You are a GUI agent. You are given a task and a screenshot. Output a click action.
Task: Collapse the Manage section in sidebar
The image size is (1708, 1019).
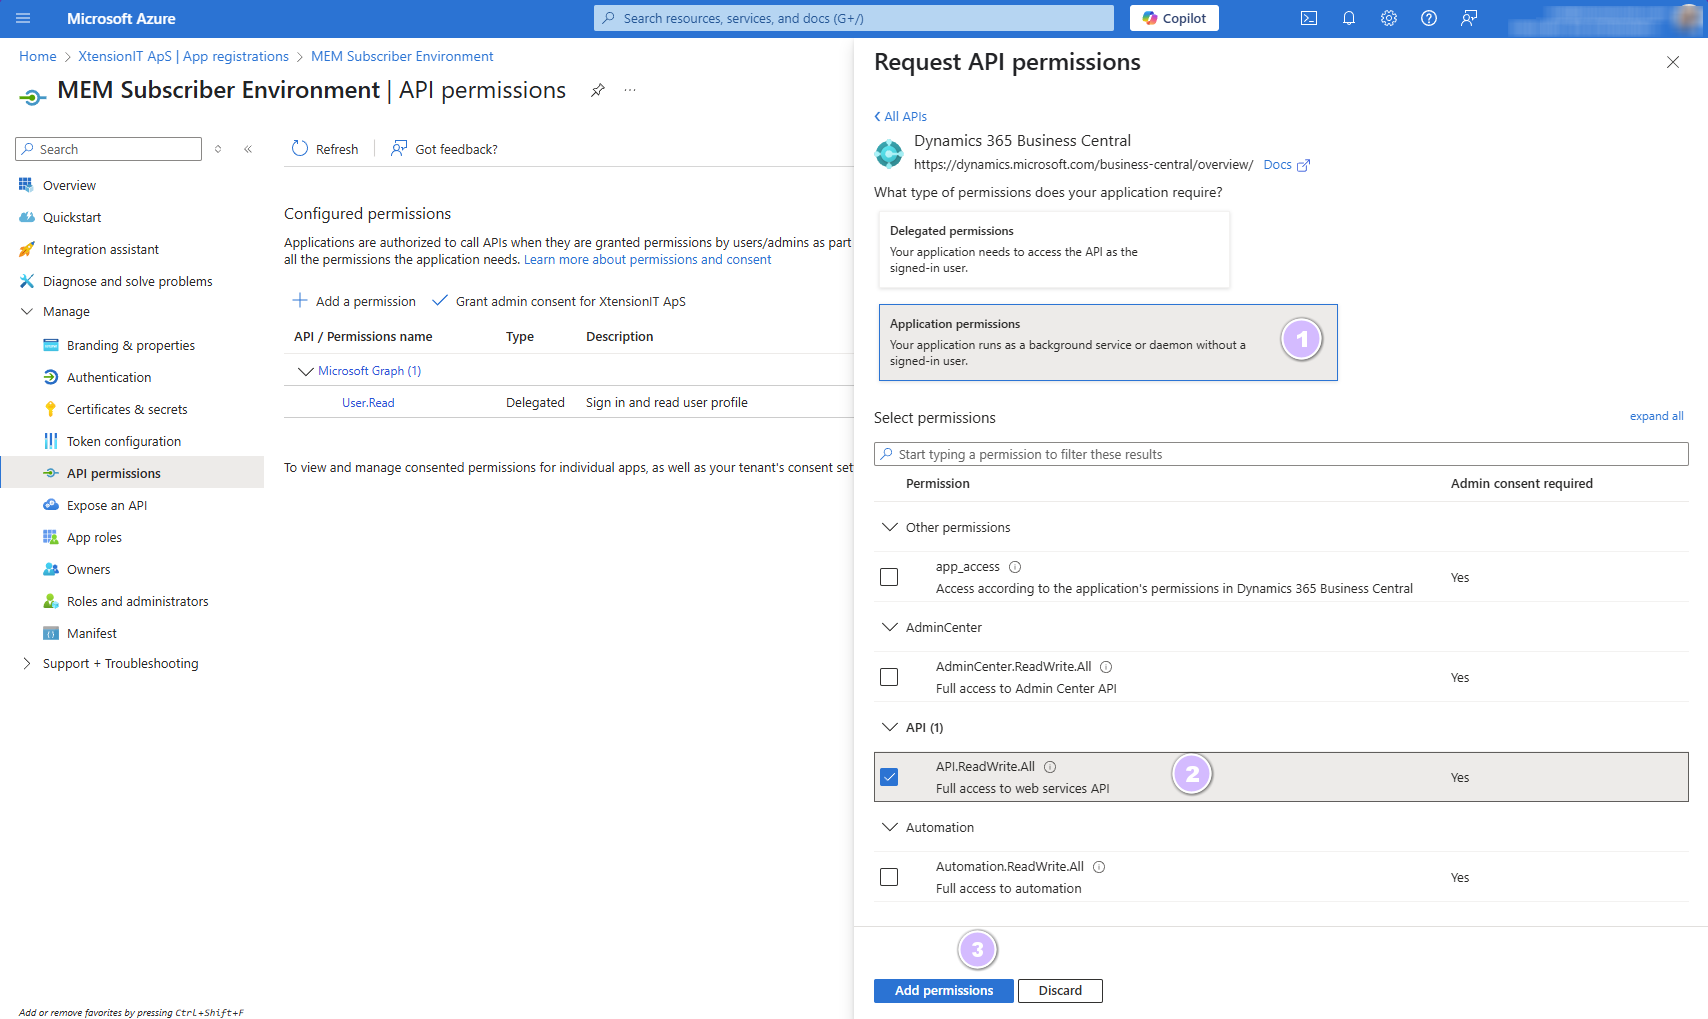pyautogui.click(x=27, y=312)
